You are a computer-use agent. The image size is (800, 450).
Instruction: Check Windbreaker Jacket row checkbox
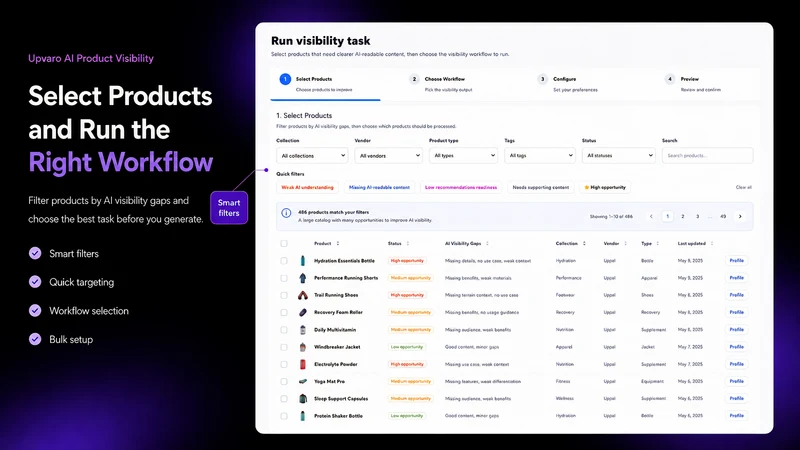284,347
